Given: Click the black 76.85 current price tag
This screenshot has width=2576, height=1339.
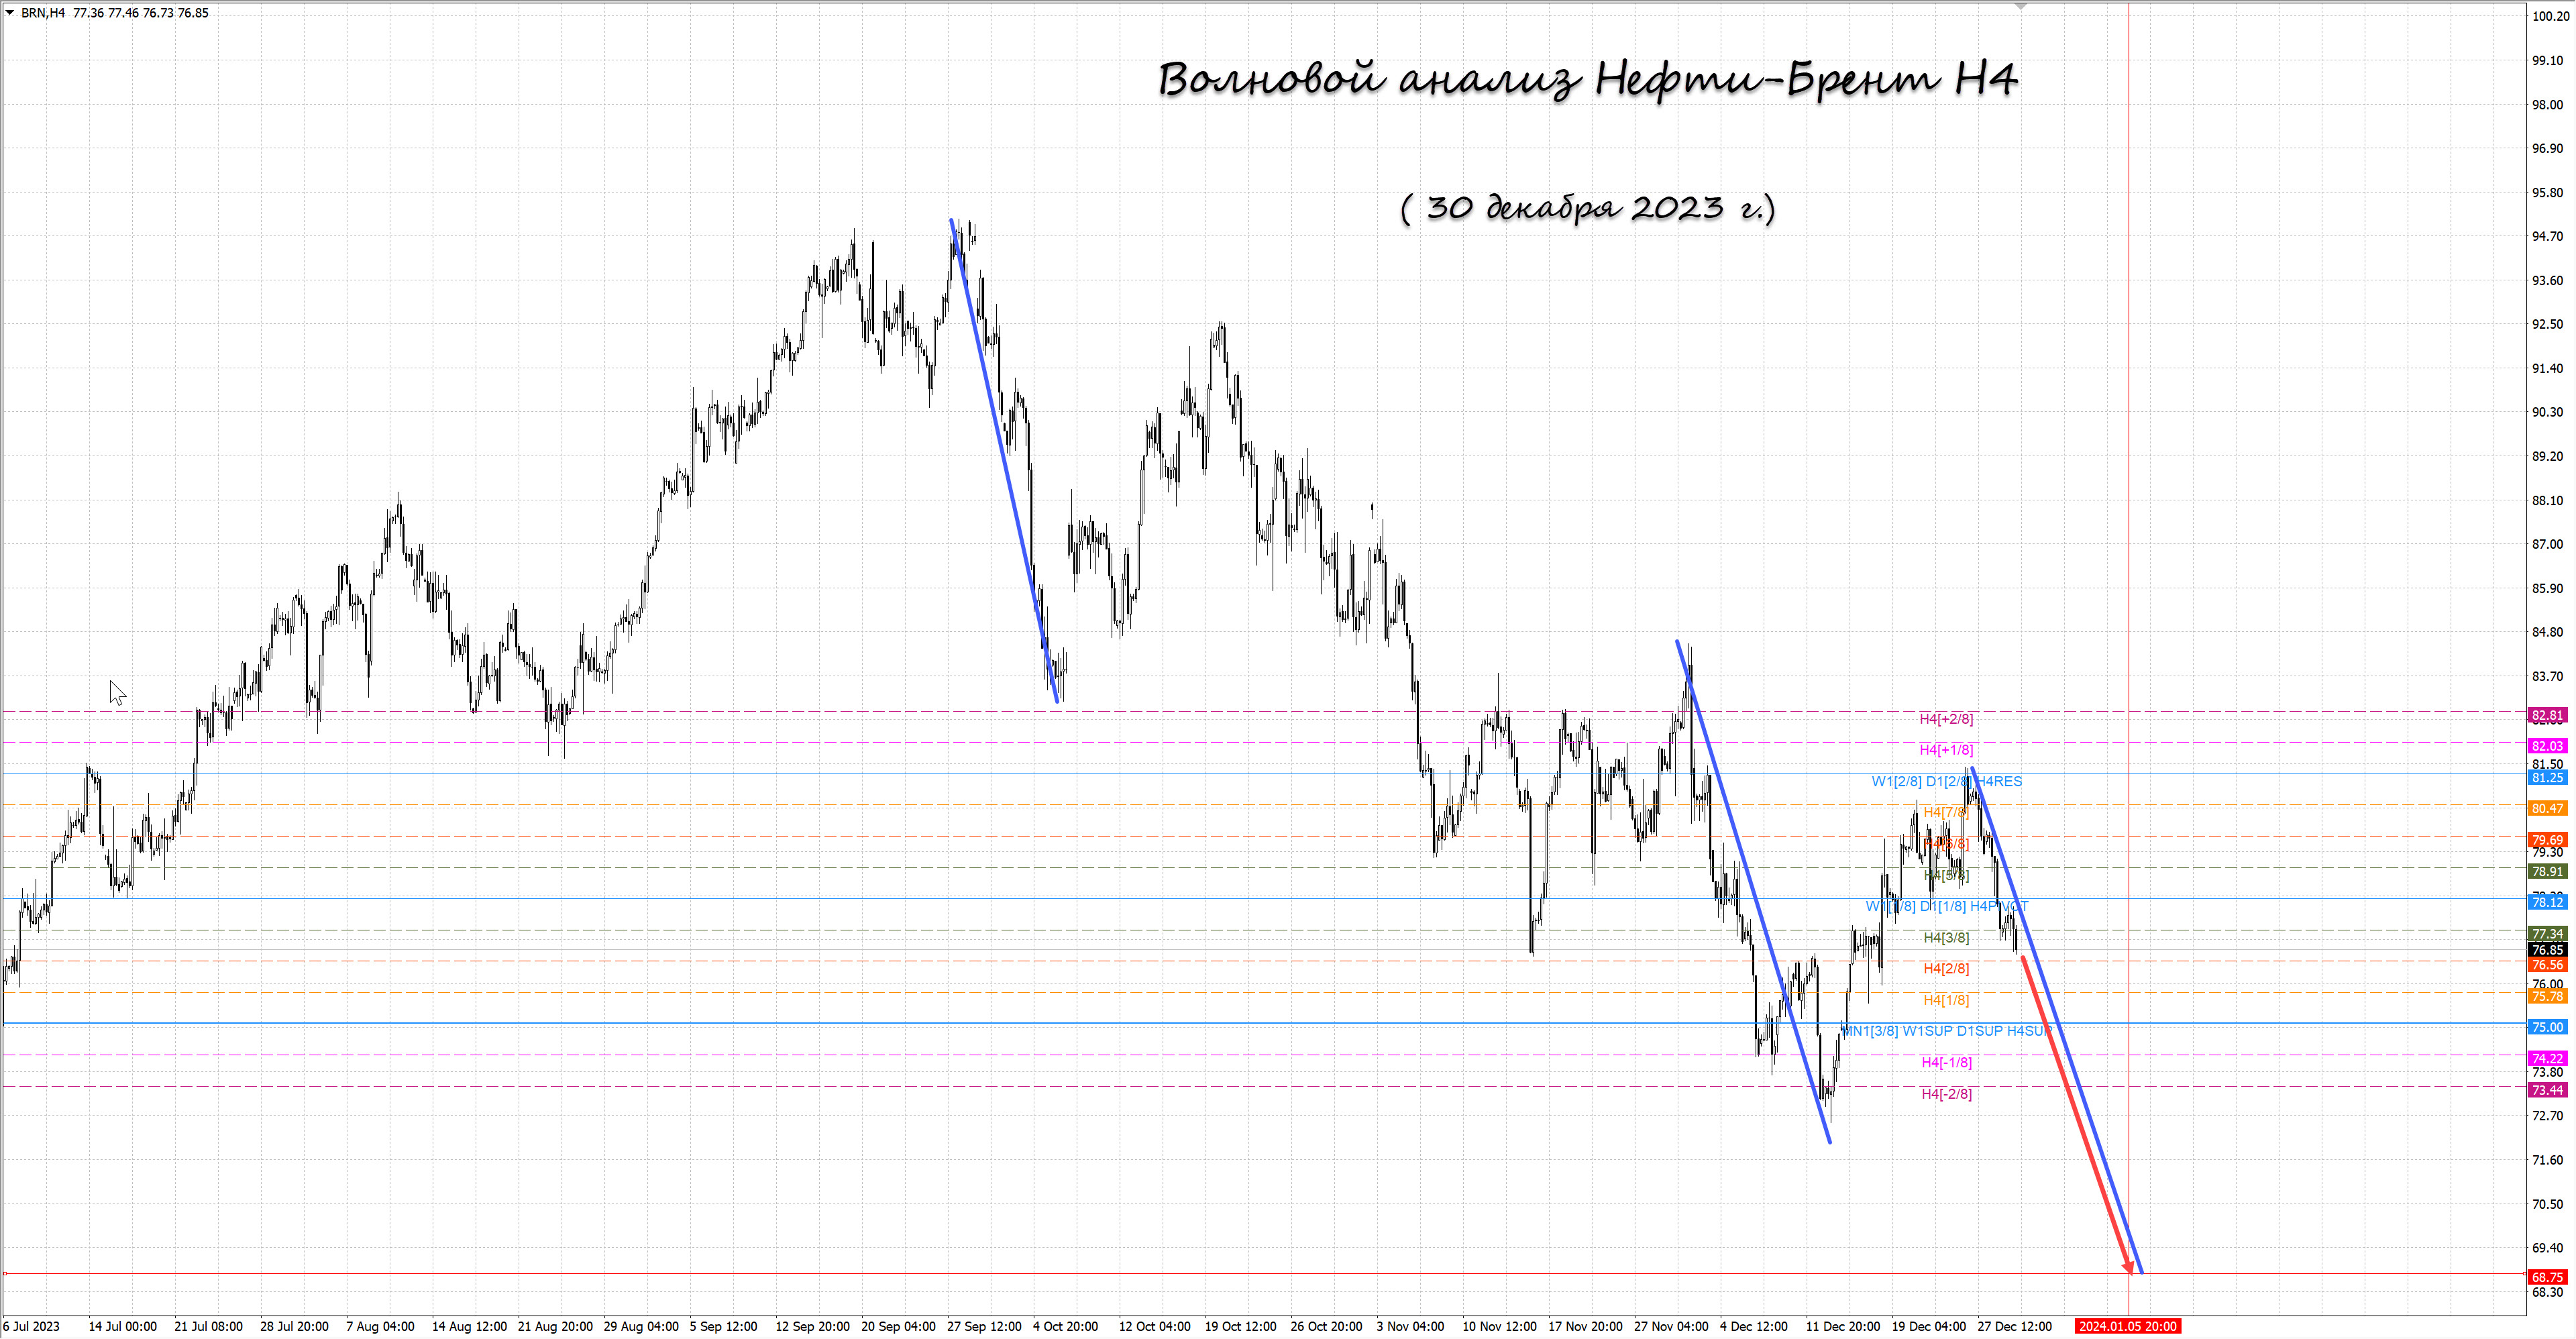Looking at the screenshot, I should pyautogui.click(x=2547, y=950).
